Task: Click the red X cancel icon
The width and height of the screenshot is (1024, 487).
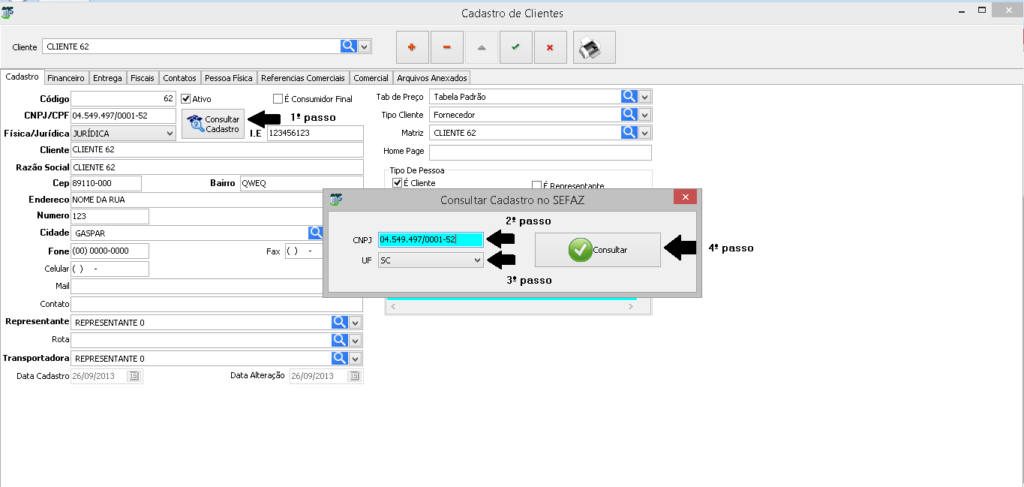Action: (550, 47)
